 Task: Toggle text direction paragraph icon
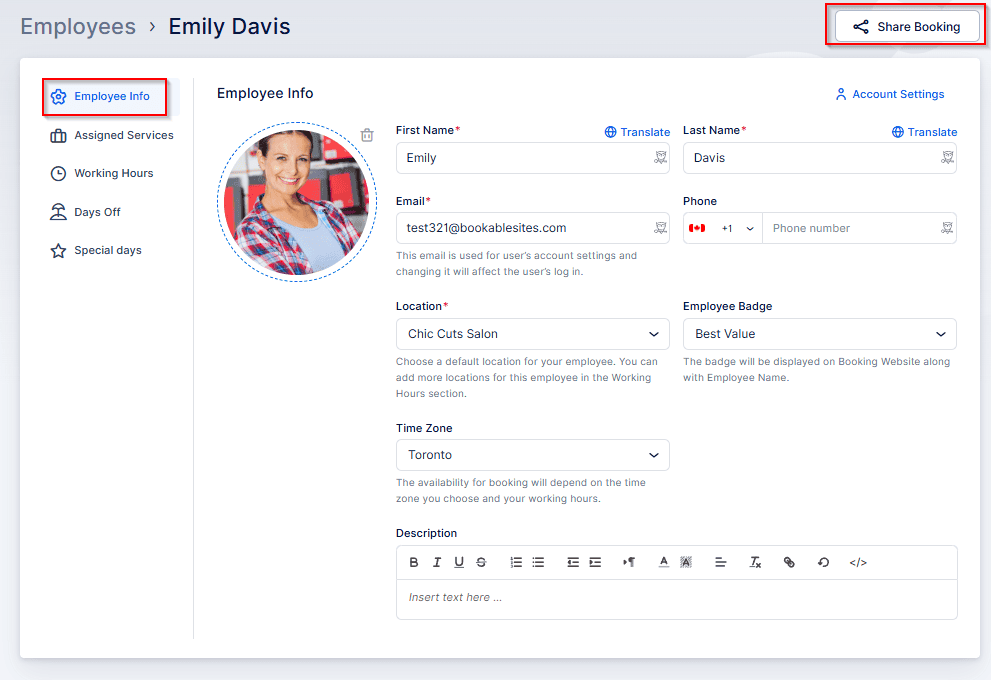(629, 562)
